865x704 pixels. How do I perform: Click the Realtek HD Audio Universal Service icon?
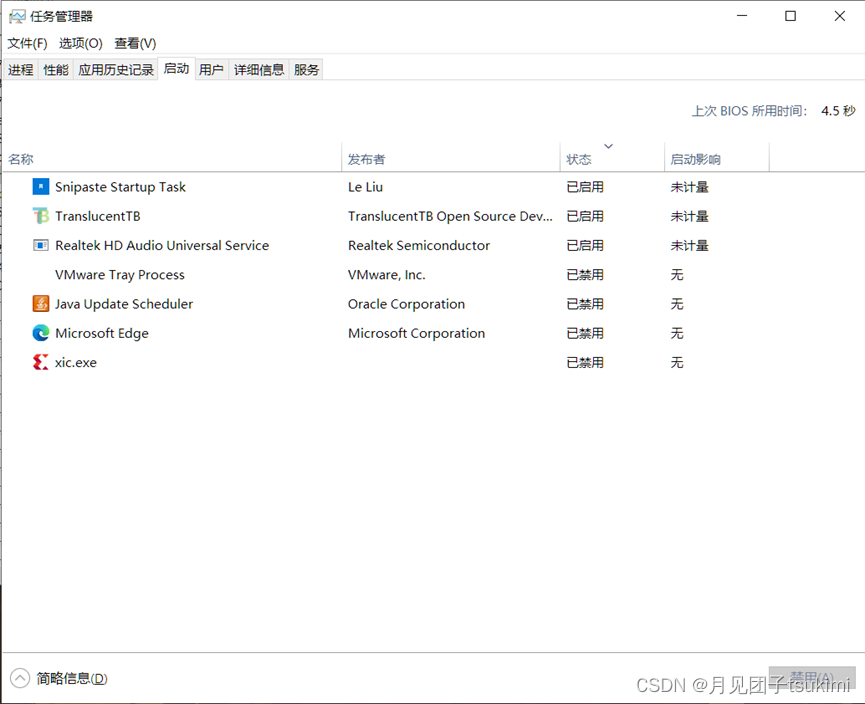click(41, 246)
